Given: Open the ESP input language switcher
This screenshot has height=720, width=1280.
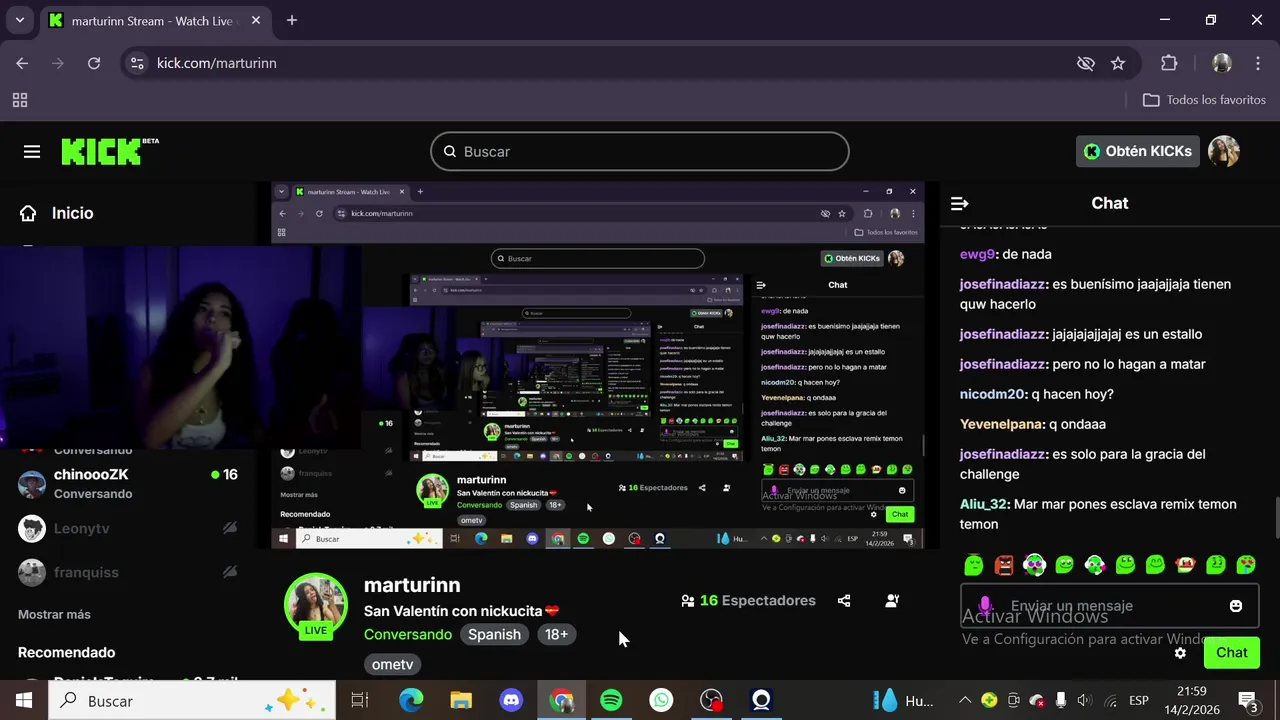Looking at the screenshot, I should click(x=1138, y=701).
